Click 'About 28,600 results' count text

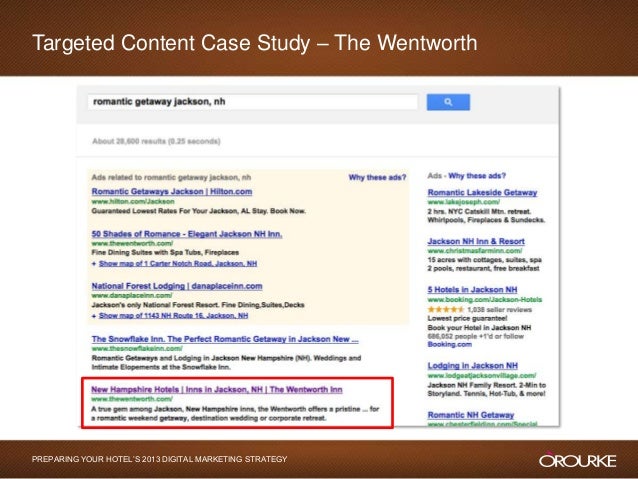(x=156, y=141)
